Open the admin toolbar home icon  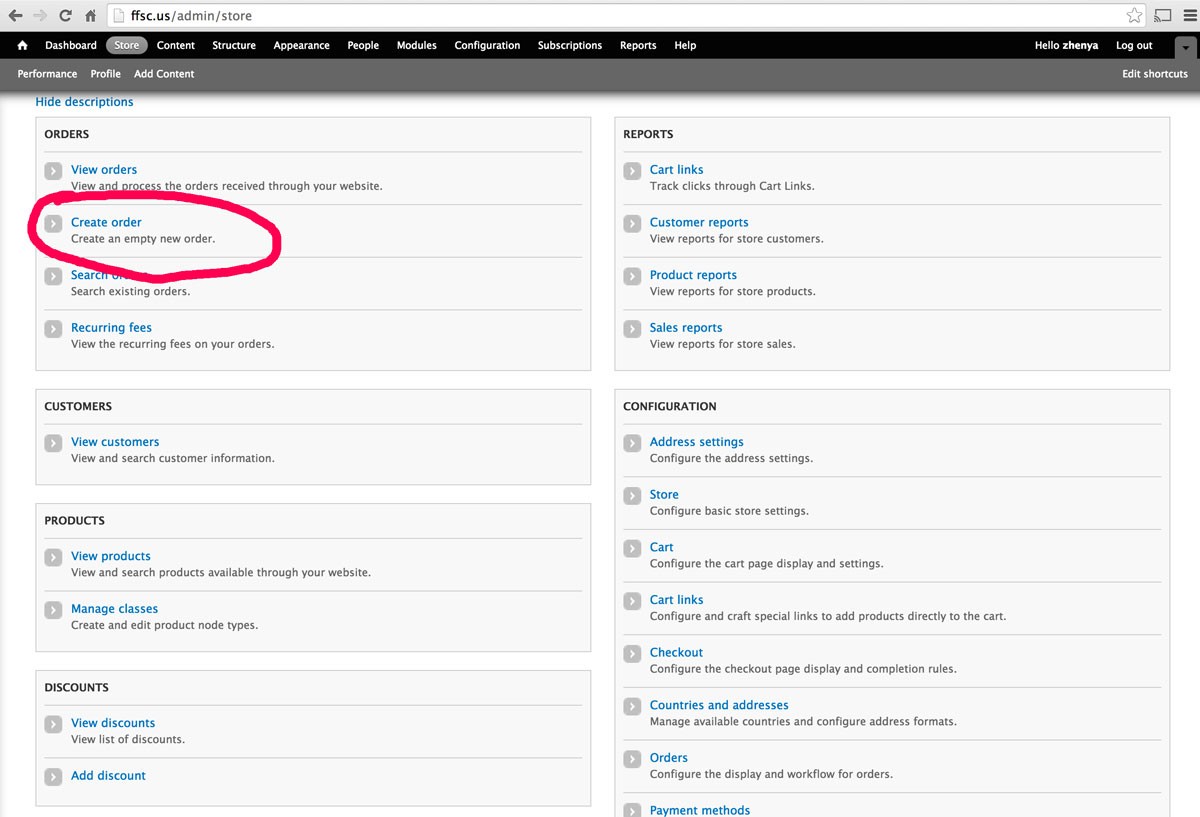tap(23, 45)
